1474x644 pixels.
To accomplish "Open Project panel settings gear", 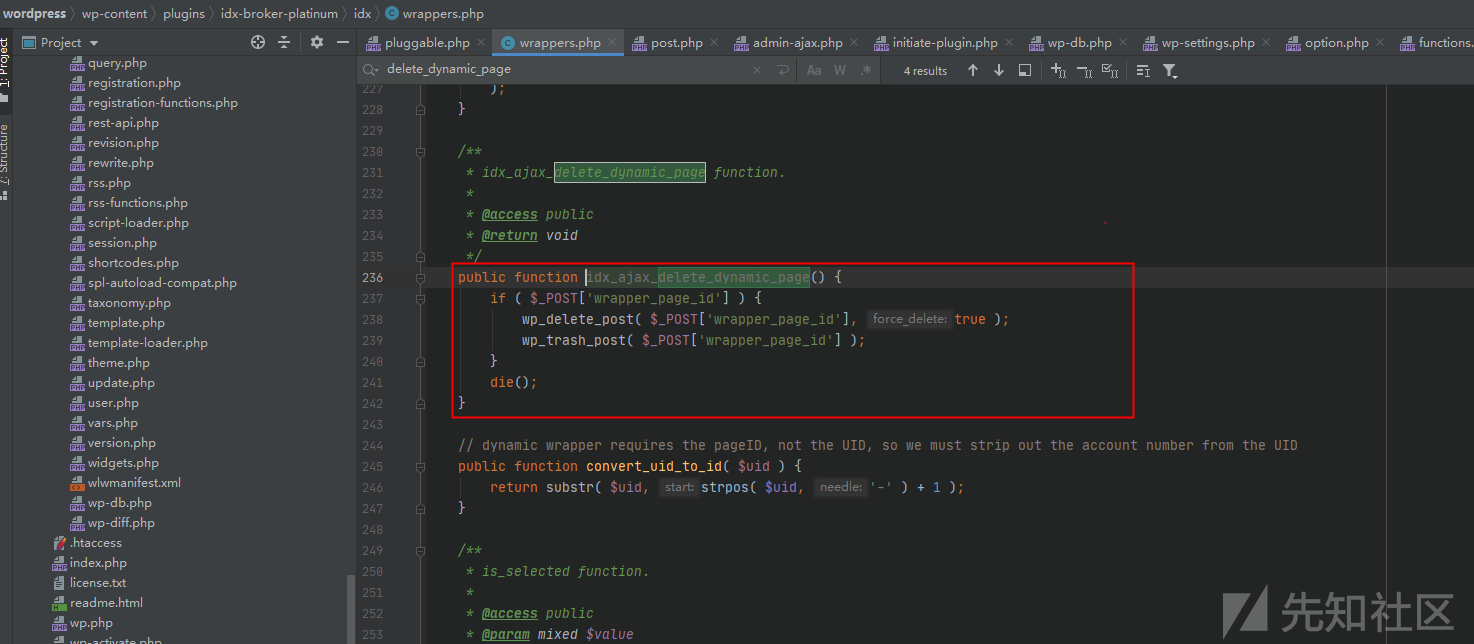I will (317, 42).
